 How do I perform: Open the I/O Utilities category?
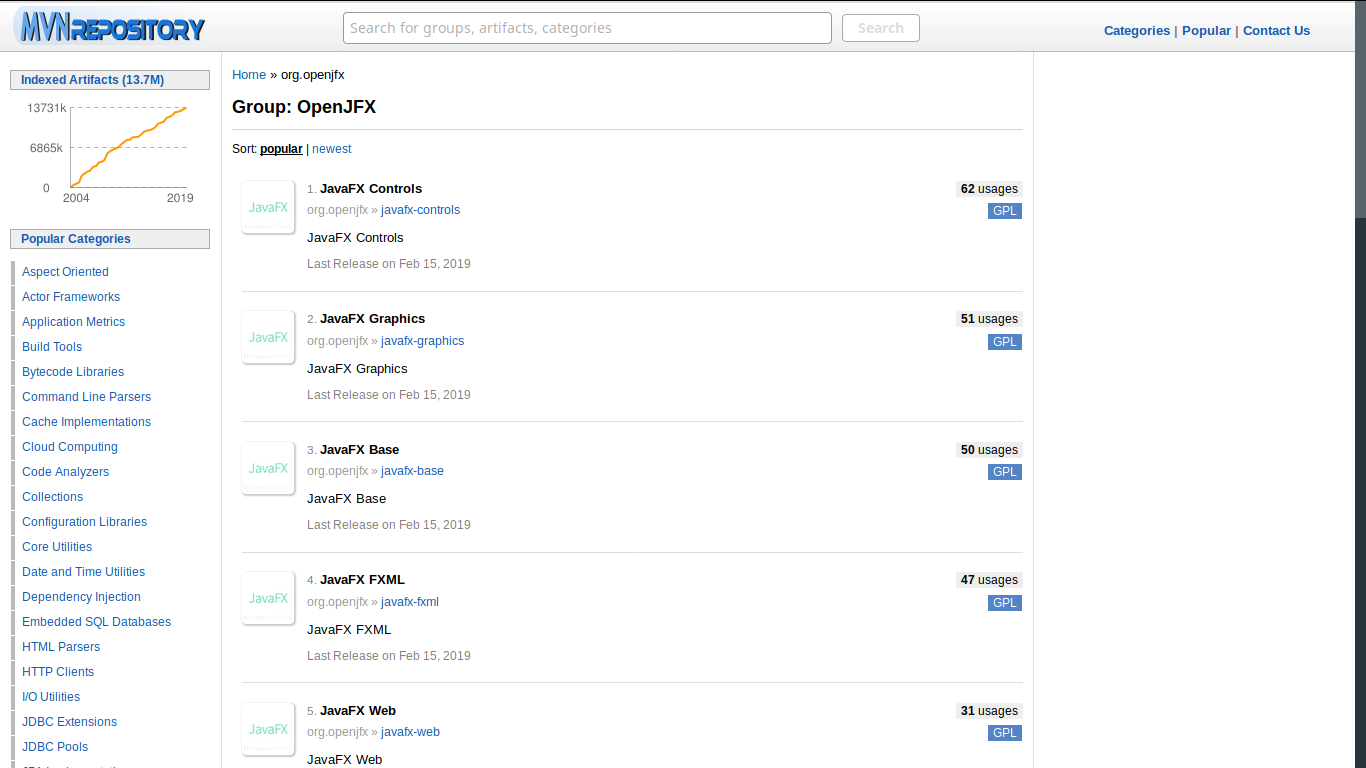(x=51, y=697)
